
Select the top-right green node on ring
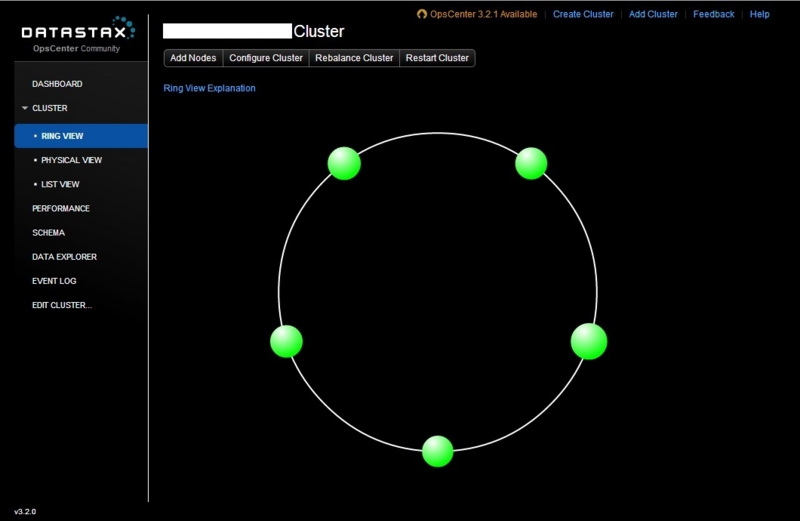531,163
